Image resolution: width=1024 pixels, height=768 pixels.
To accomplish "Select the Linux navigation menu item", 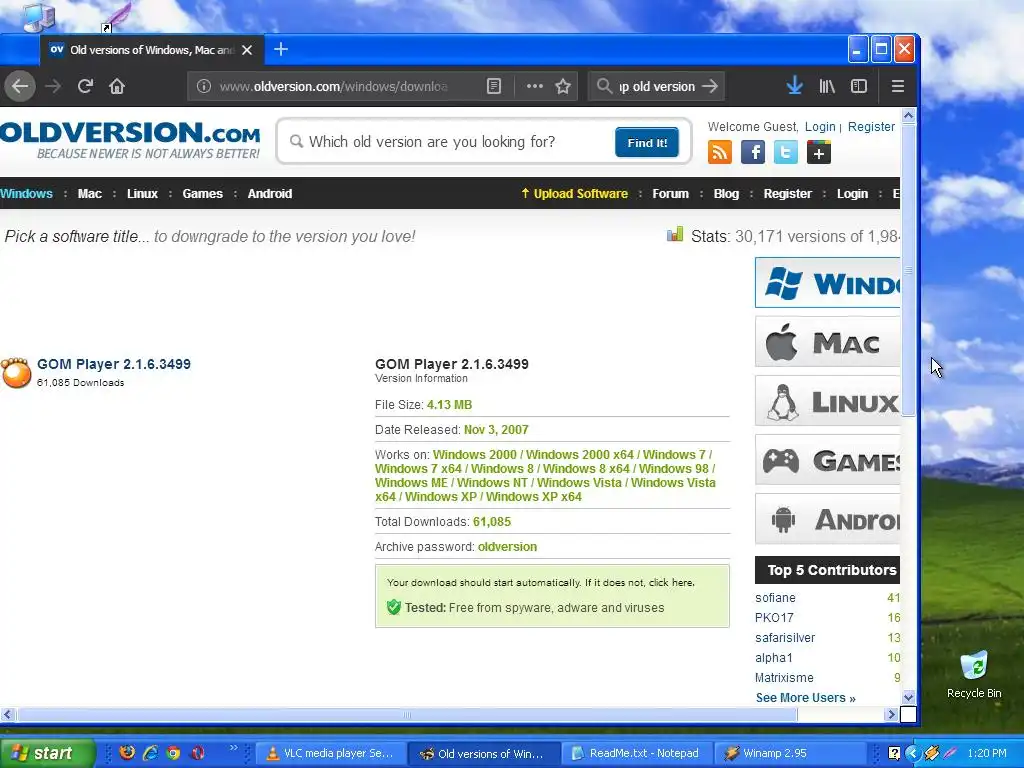I will (142, 193).
